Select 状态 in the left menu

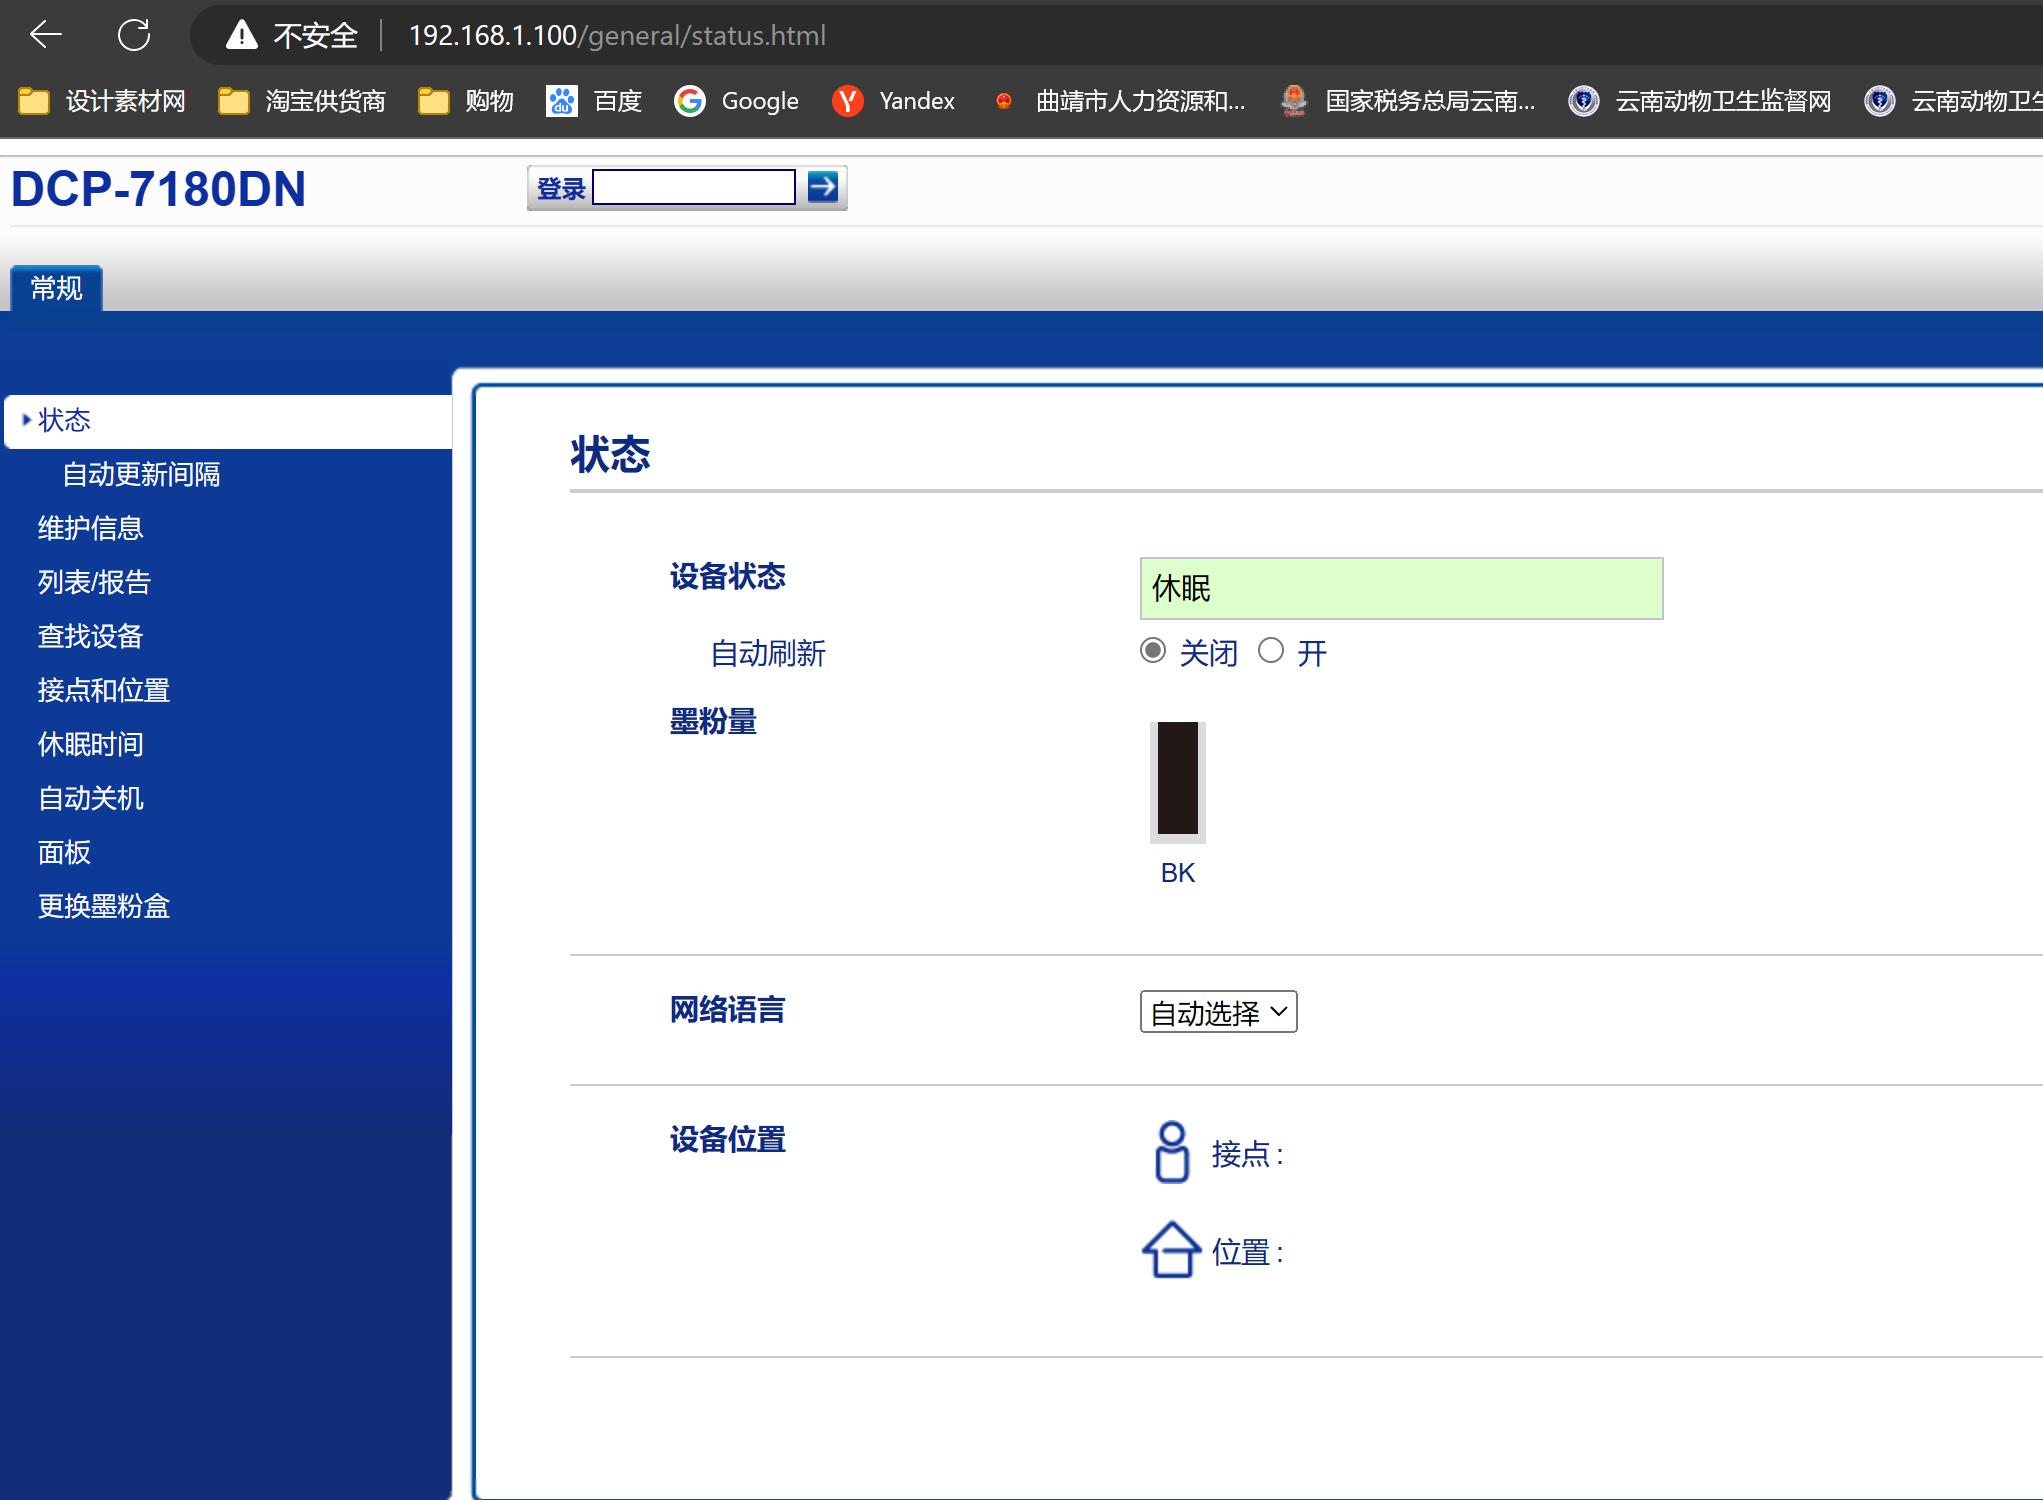[x=64, y=420]
